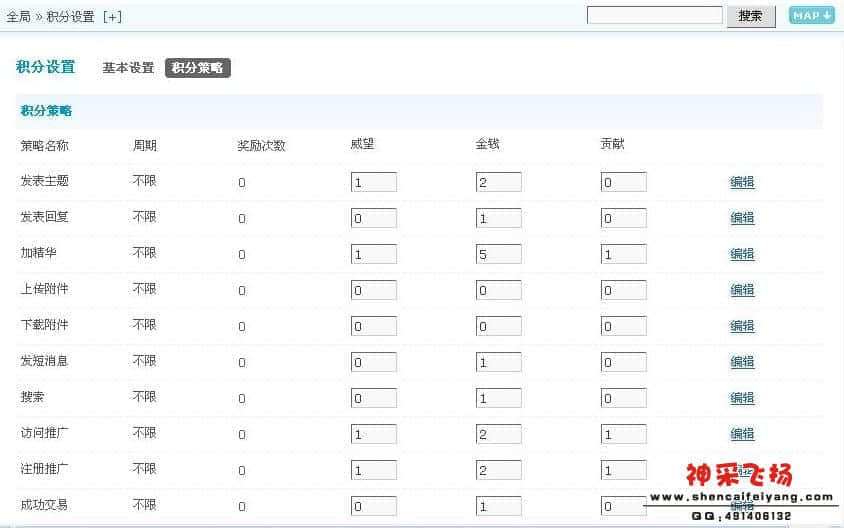Screen dimensions: 844x528
Task: Click the 威望 column header
Action: tap(362, 144)
